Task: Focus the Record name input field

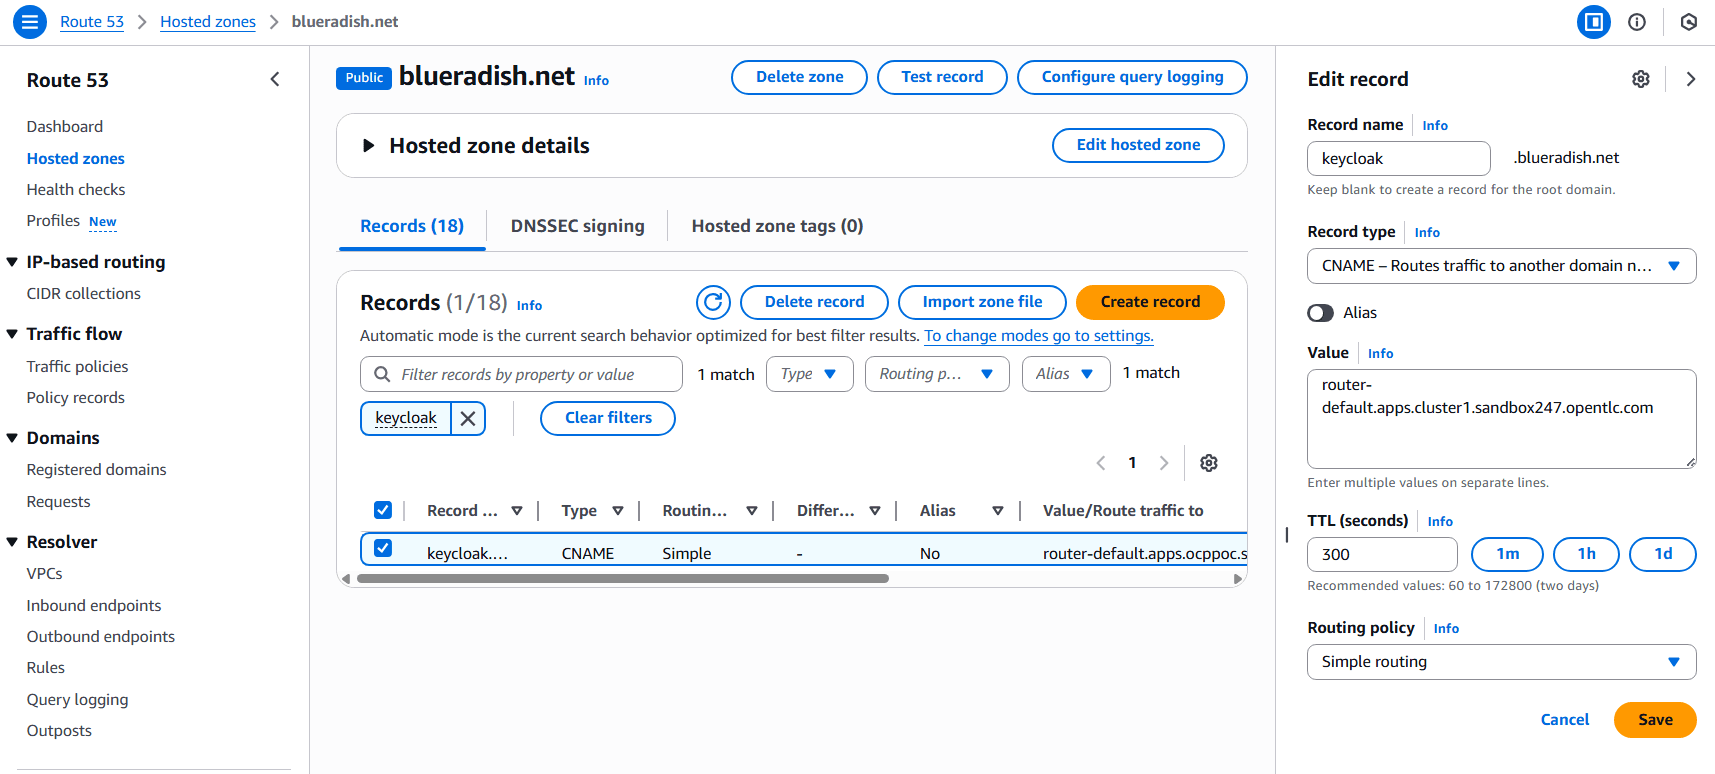Action: point(1399,158)
